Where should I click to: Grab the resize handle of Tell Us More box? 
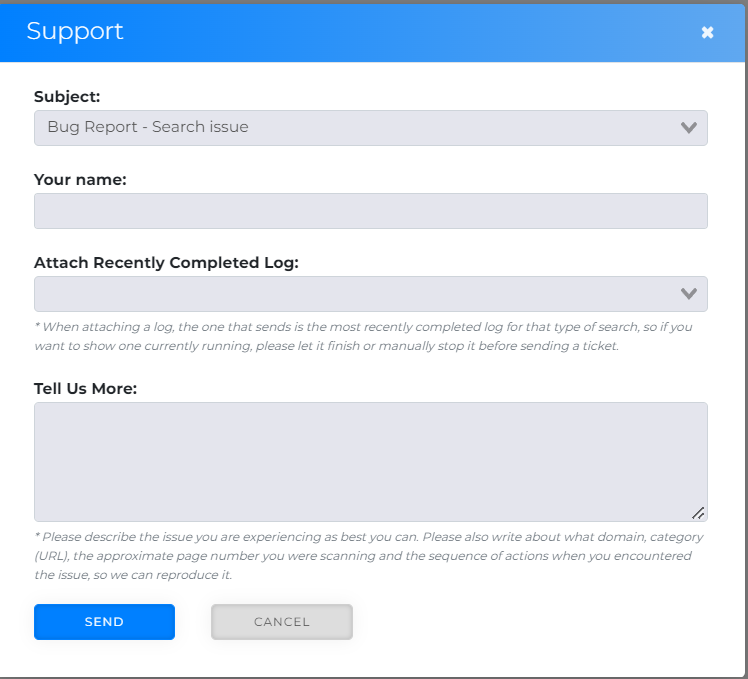[698, 513]
